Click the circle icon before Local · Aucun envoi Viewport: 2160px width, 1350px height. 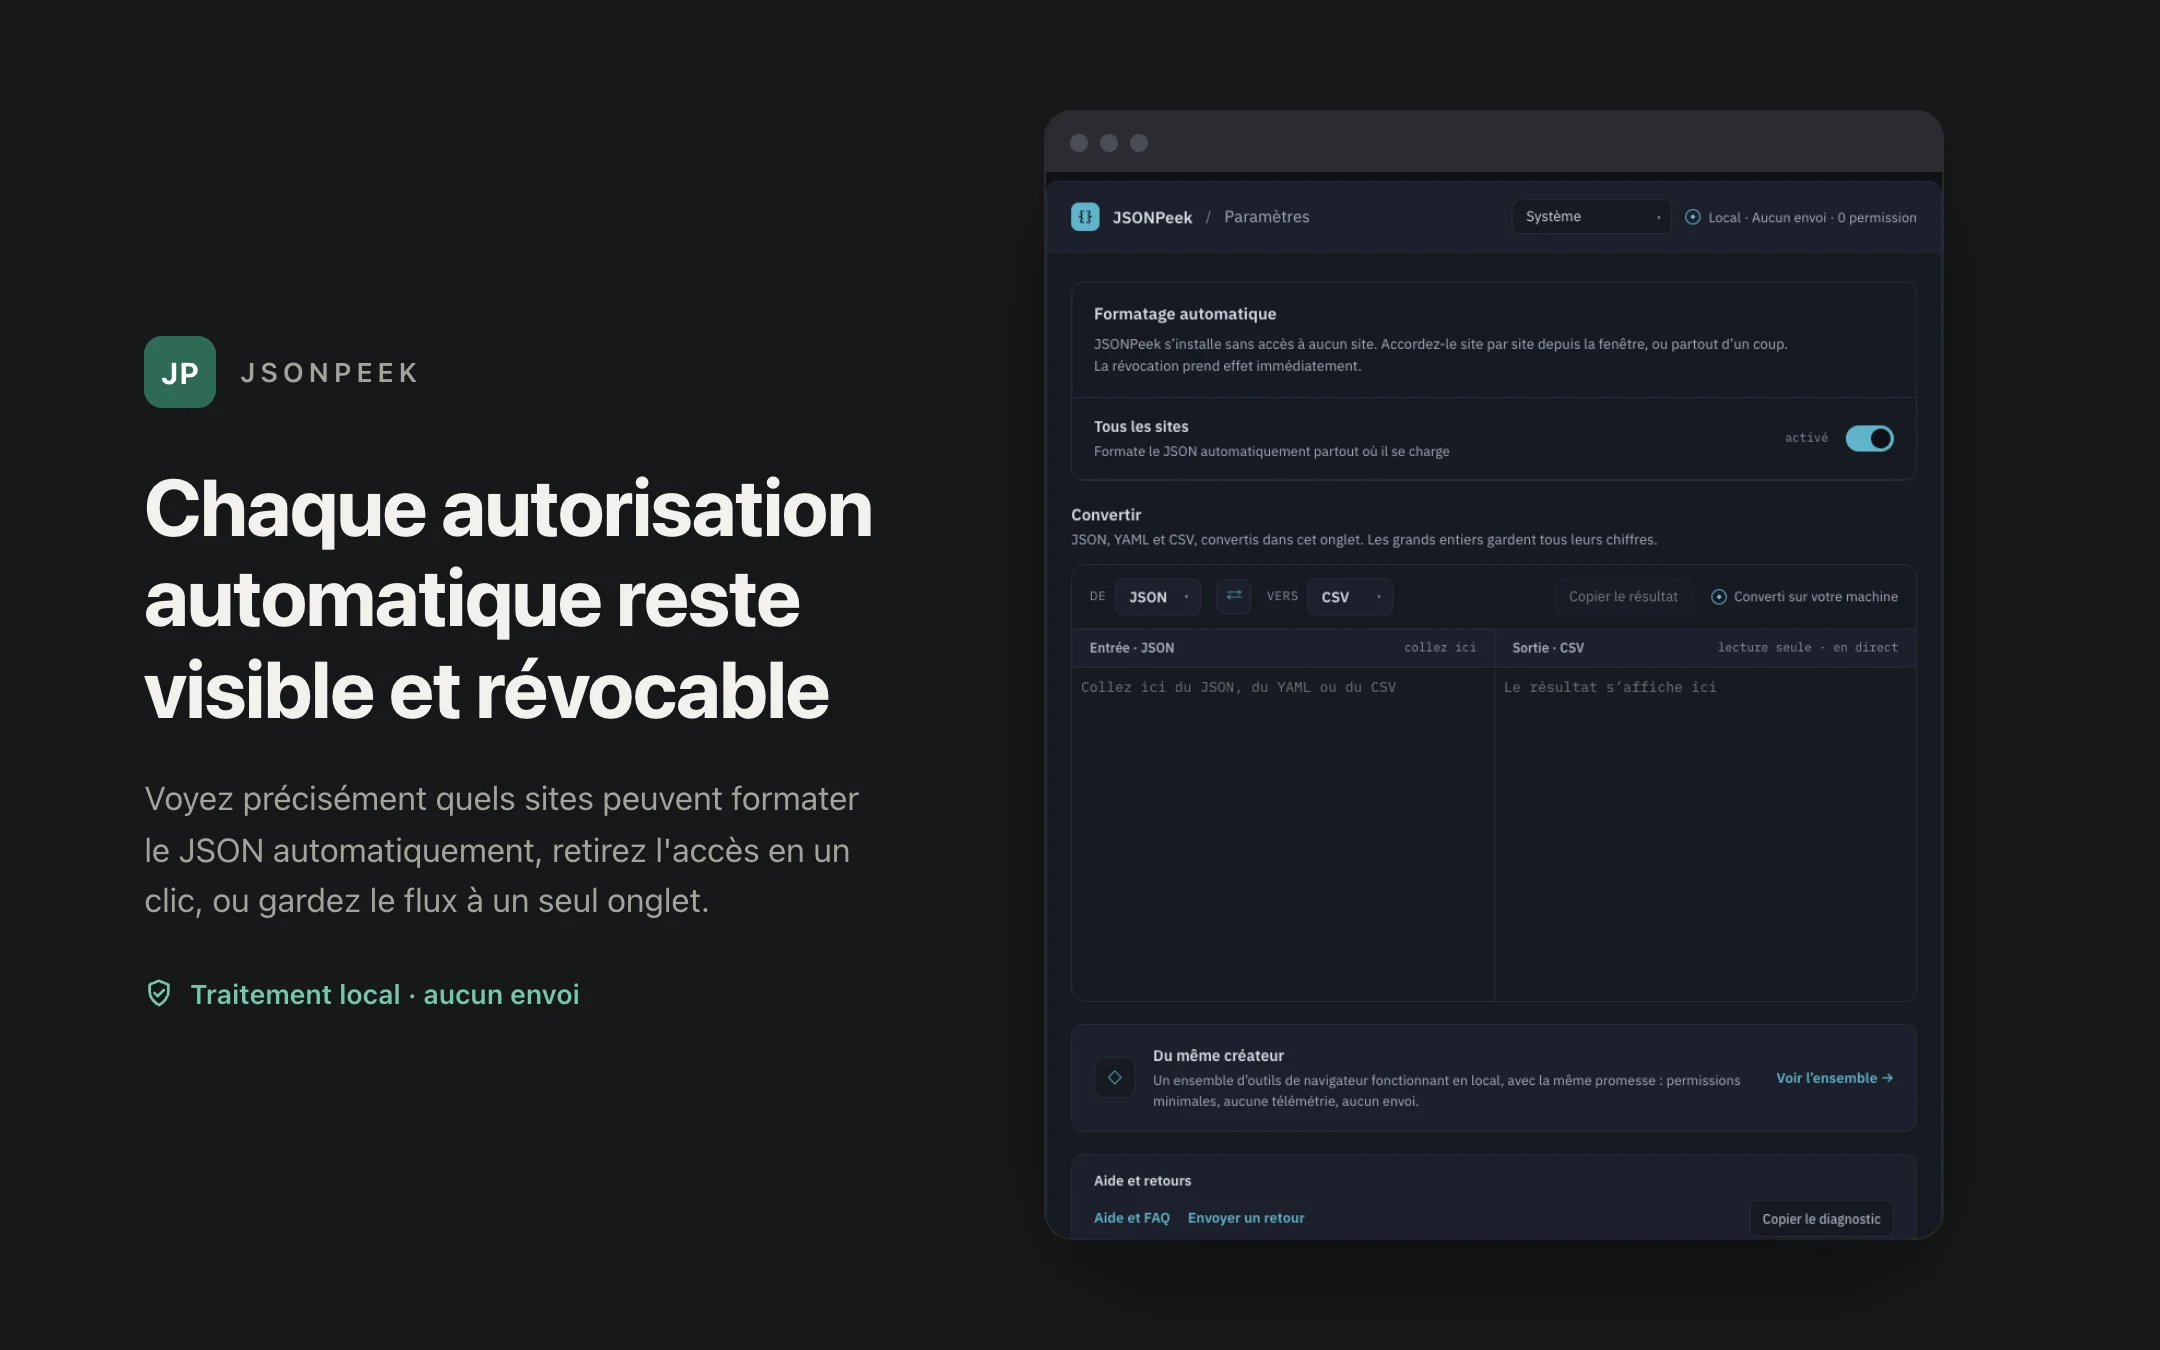pos(1693,217)
